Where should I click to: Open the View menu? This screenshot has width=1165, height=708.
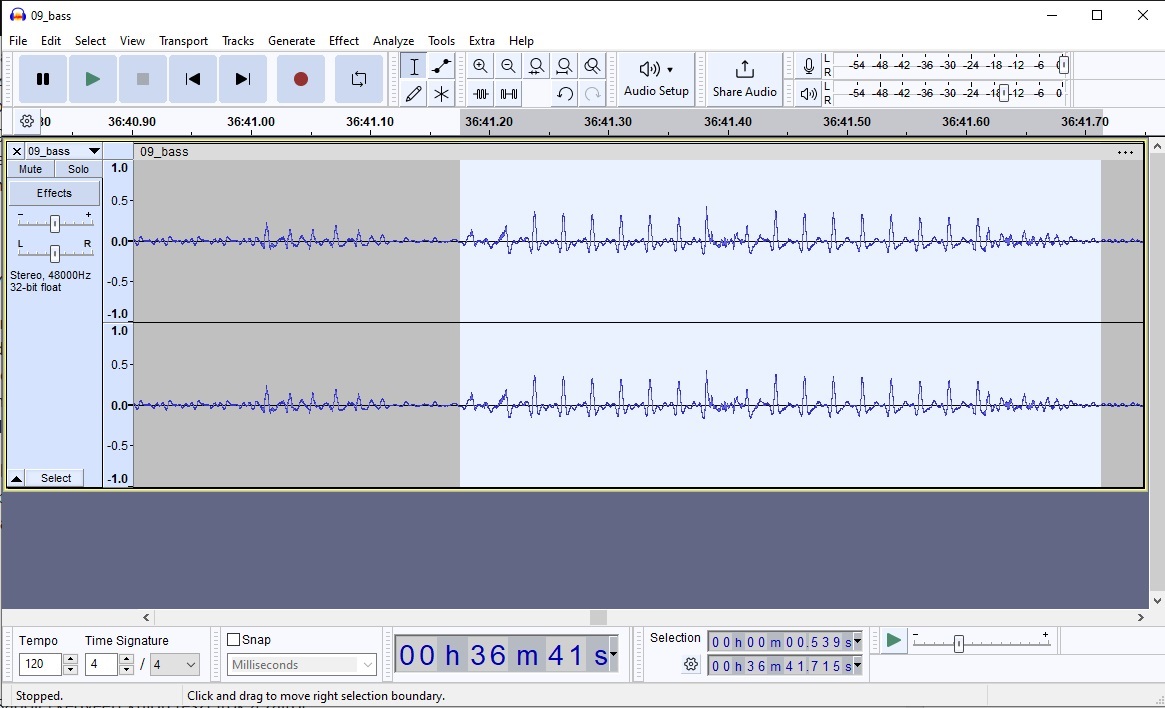tap(132, 41)
